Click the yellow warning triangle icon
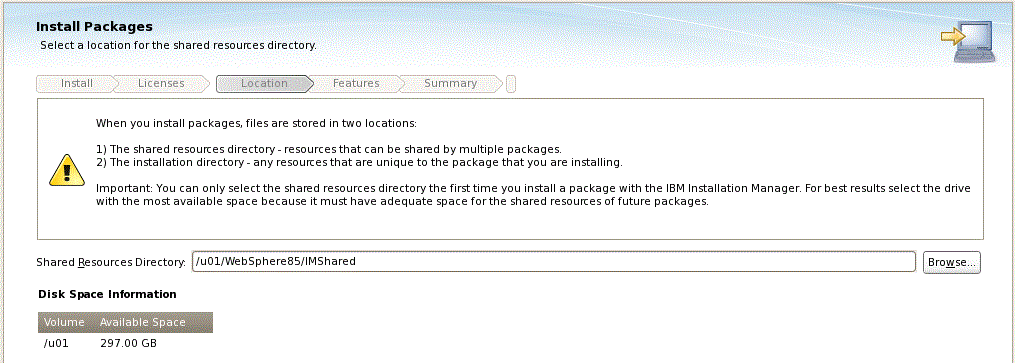The width and height of the screenshot is (1015, 363). tap(67, 170)
